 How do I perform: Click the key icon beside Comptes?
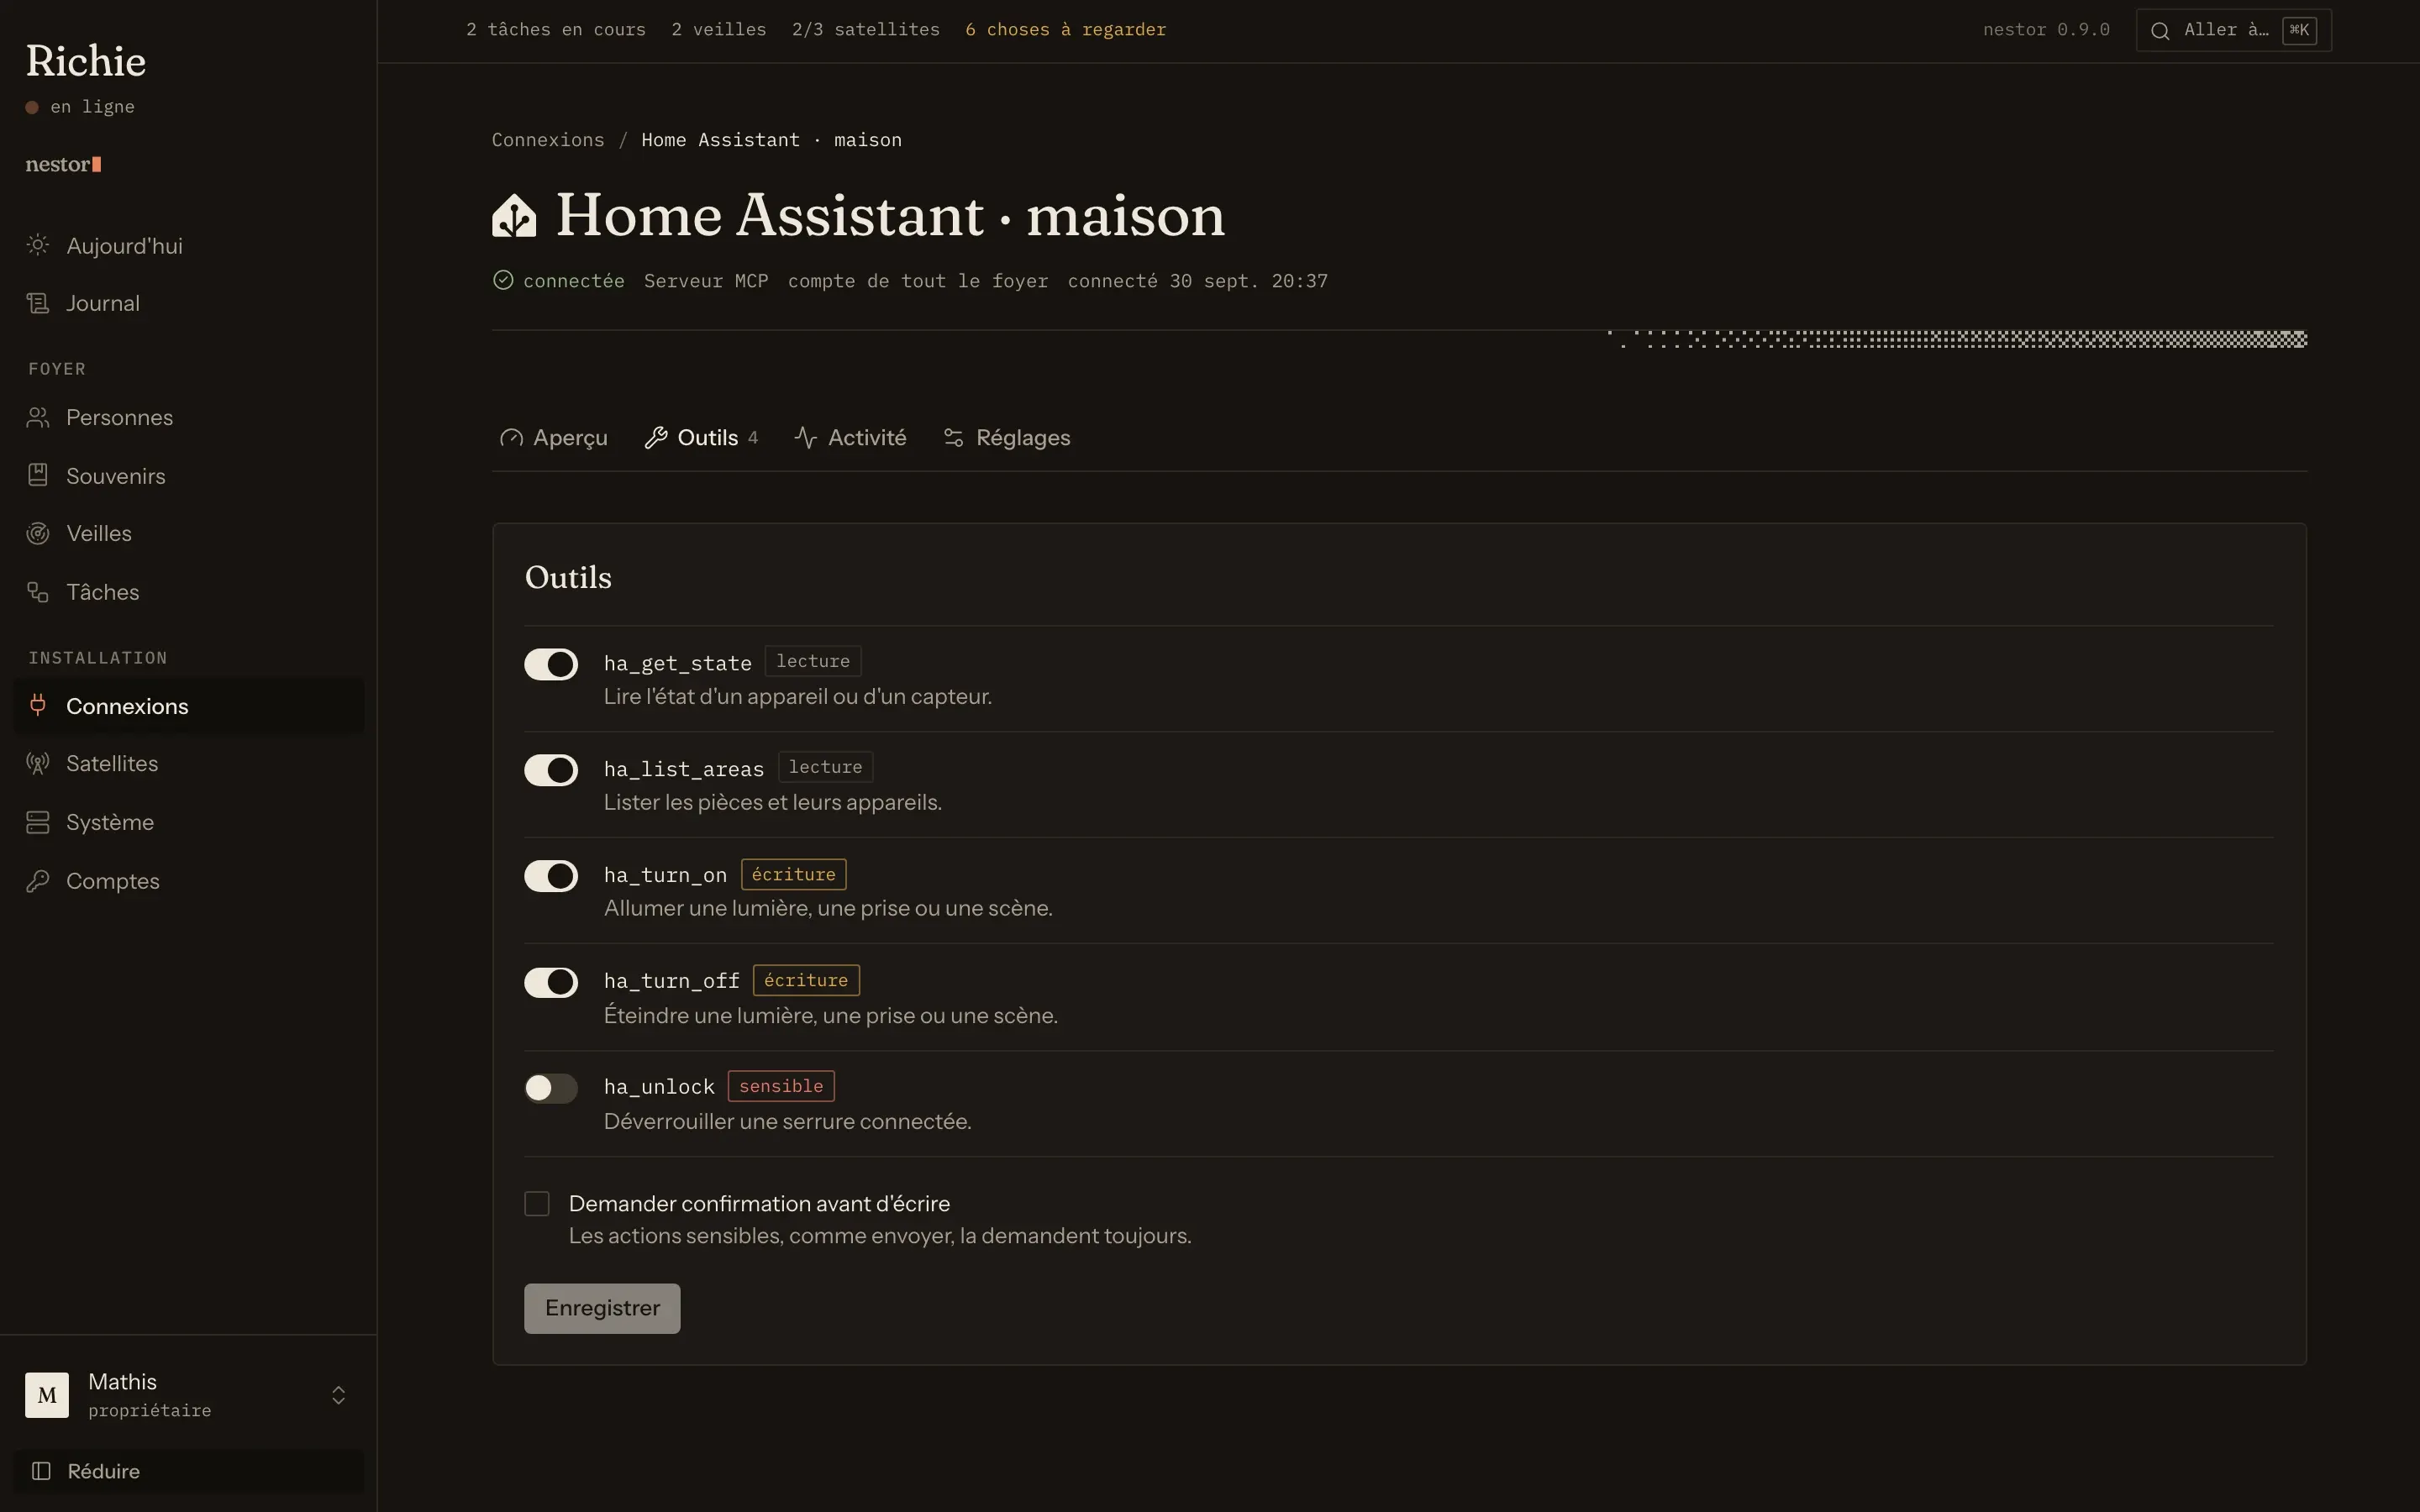pyautogui.click(x=38, y=881)
